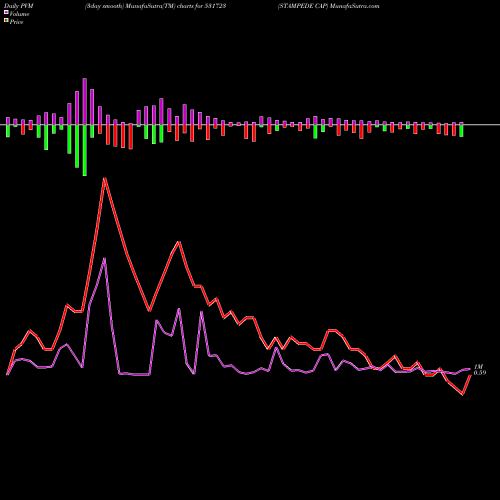Click the green-red Price legend swatch

pyautogui.click(x=6, y=20)
